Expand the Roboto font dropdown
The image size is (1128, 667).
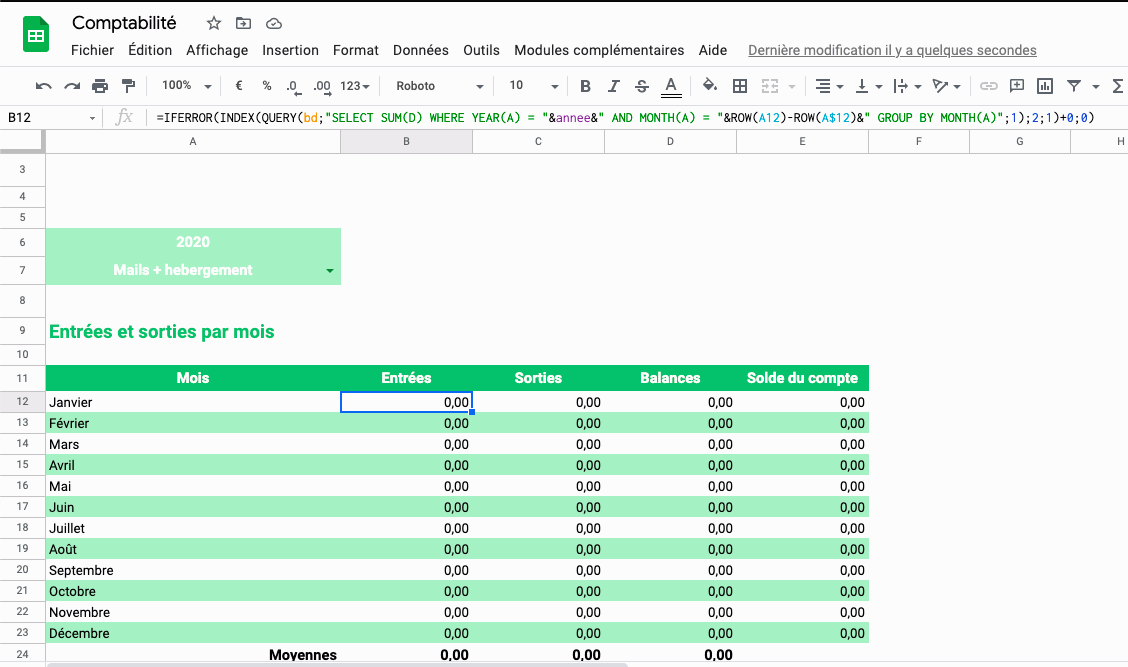coord(439,86)
